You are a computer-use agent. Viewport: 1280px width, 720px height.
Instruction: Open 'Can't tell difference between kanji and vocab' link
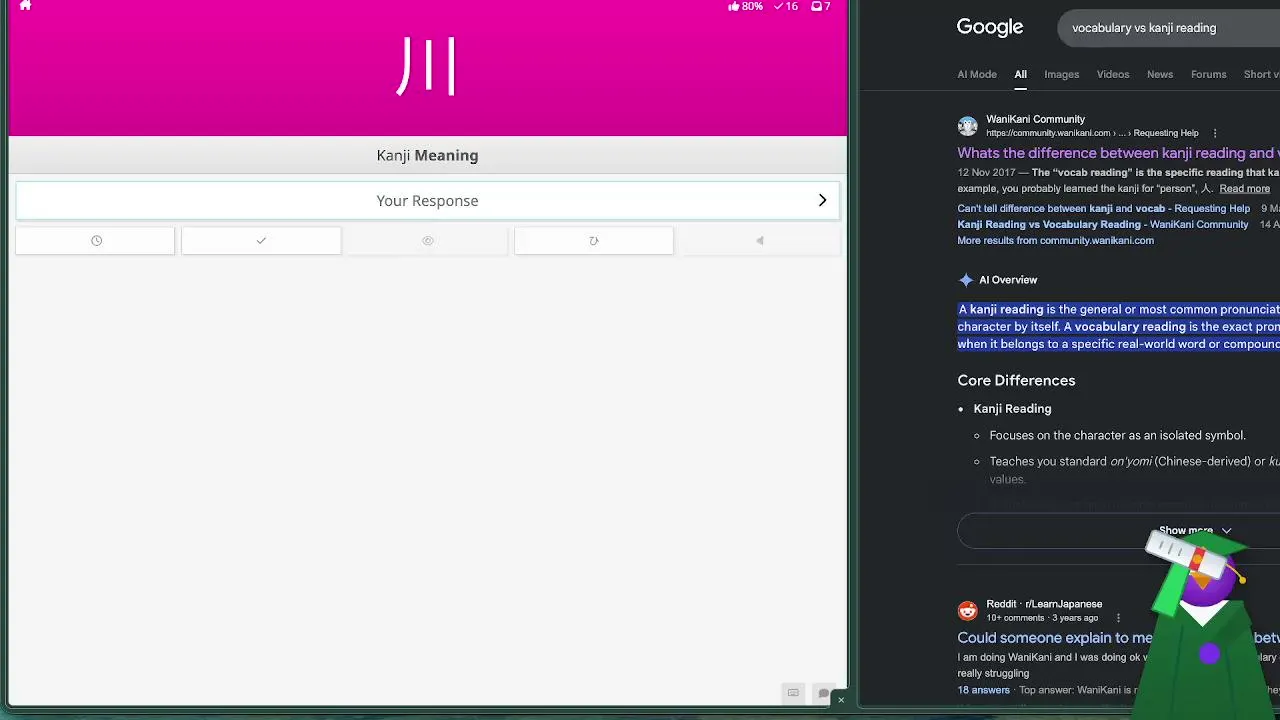point(1103,208)
